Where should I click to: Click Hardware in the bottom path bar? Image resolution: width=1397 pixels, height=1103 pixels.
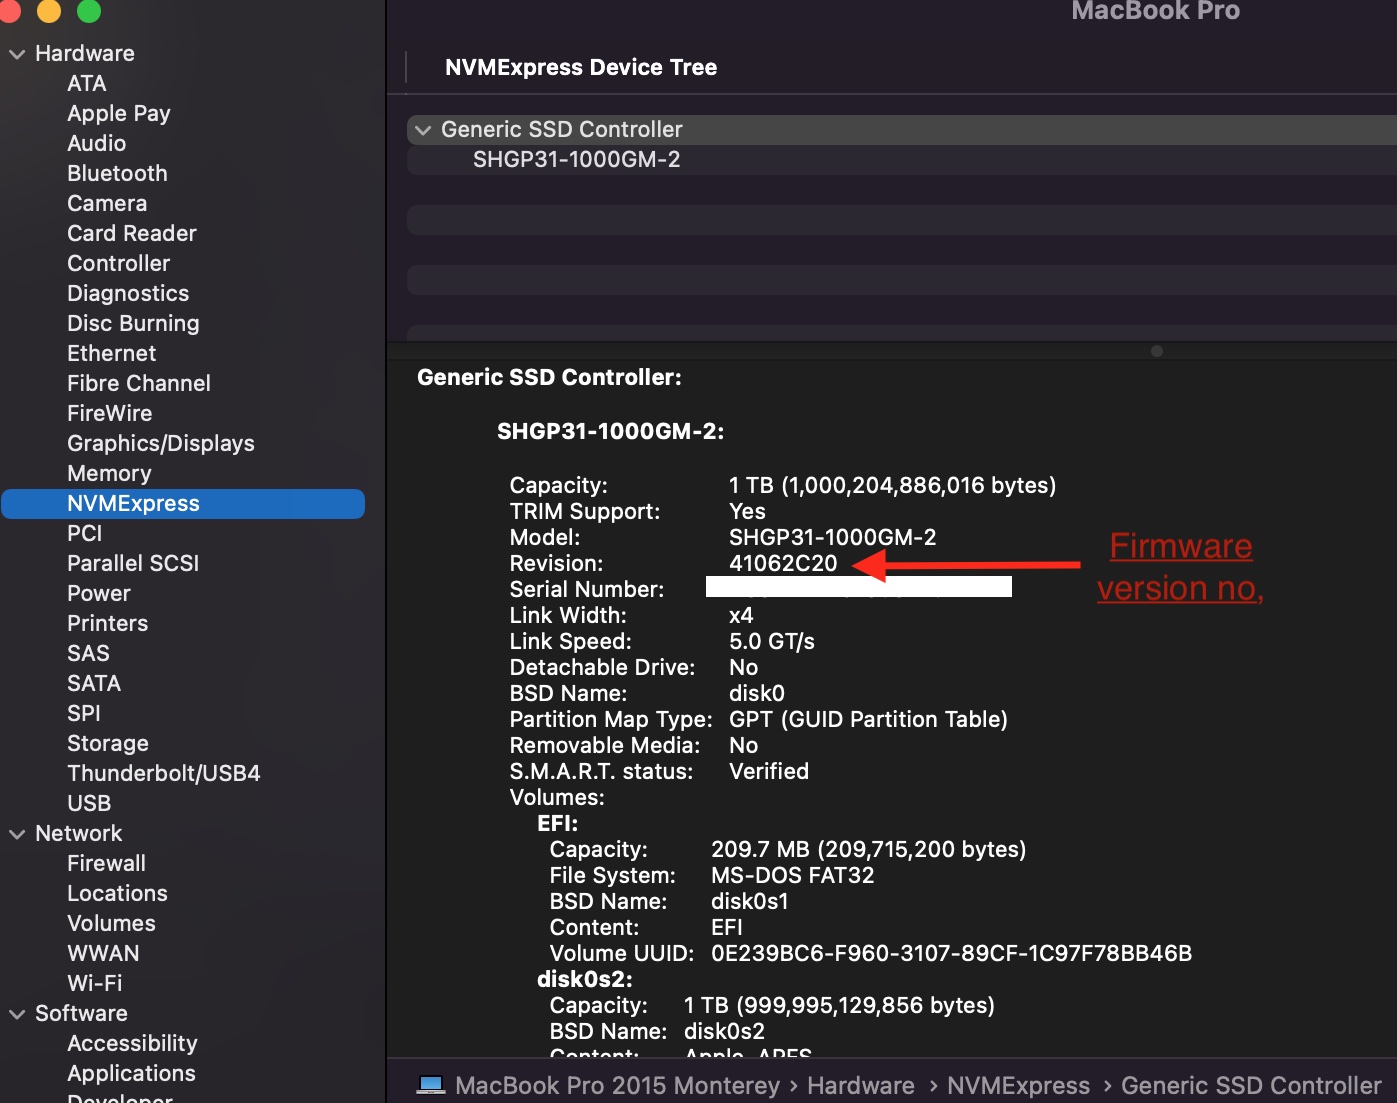point(861,1086)
